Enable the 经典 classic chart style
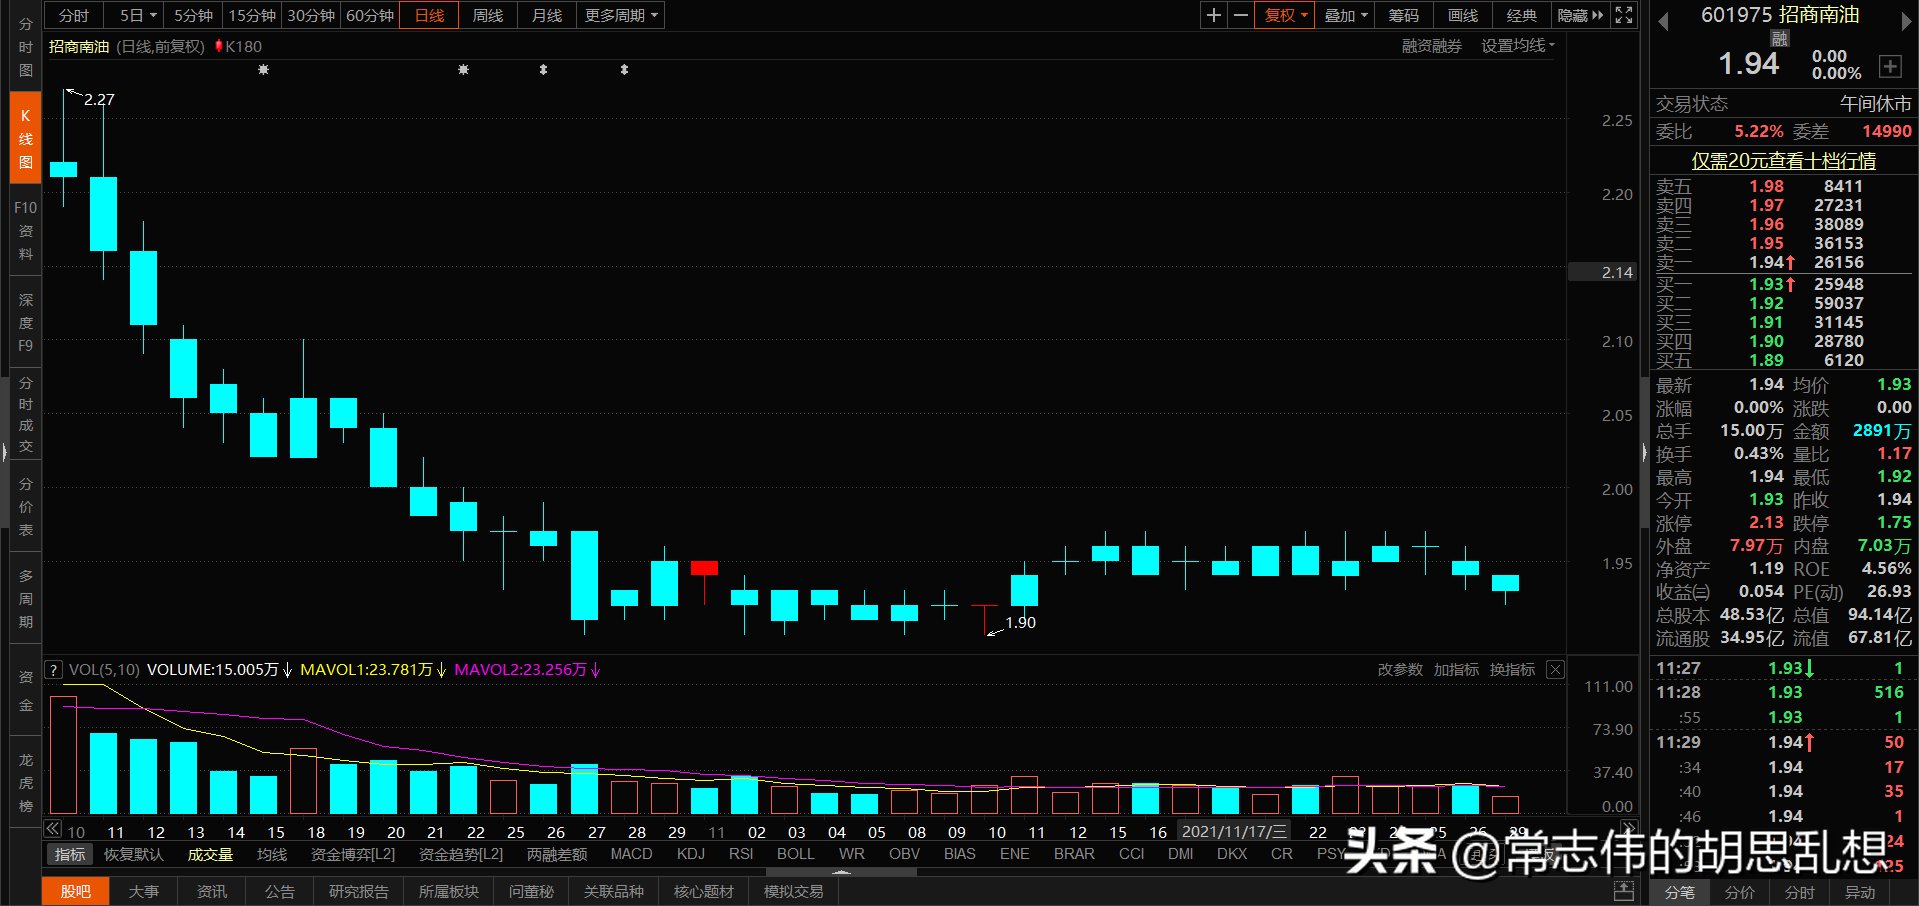This screenshot has width=1919, height=906. (x=1521, y=15)
